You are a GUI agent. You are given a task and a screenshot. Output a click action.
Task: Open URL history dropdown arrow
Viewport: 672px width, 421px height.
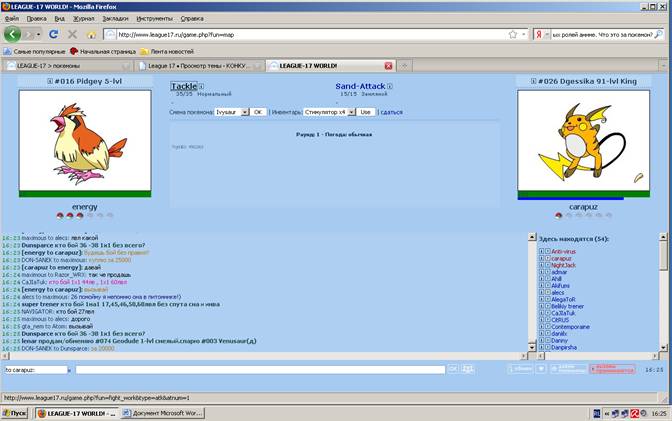[x=524, y=35]
